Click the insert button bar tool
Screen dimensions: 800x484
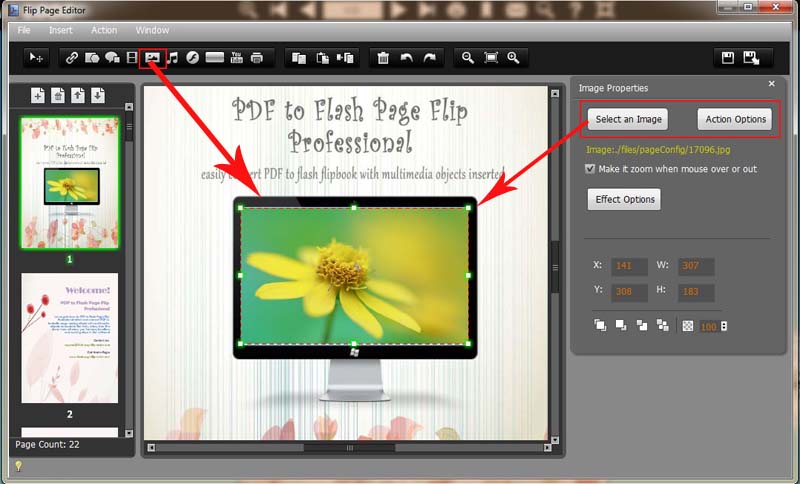[215, 58]
